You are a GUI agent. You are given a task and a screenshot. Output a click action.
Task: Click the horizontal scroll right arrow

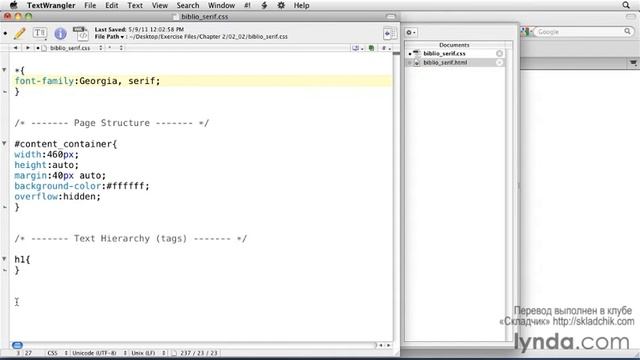tap(388, 345)
